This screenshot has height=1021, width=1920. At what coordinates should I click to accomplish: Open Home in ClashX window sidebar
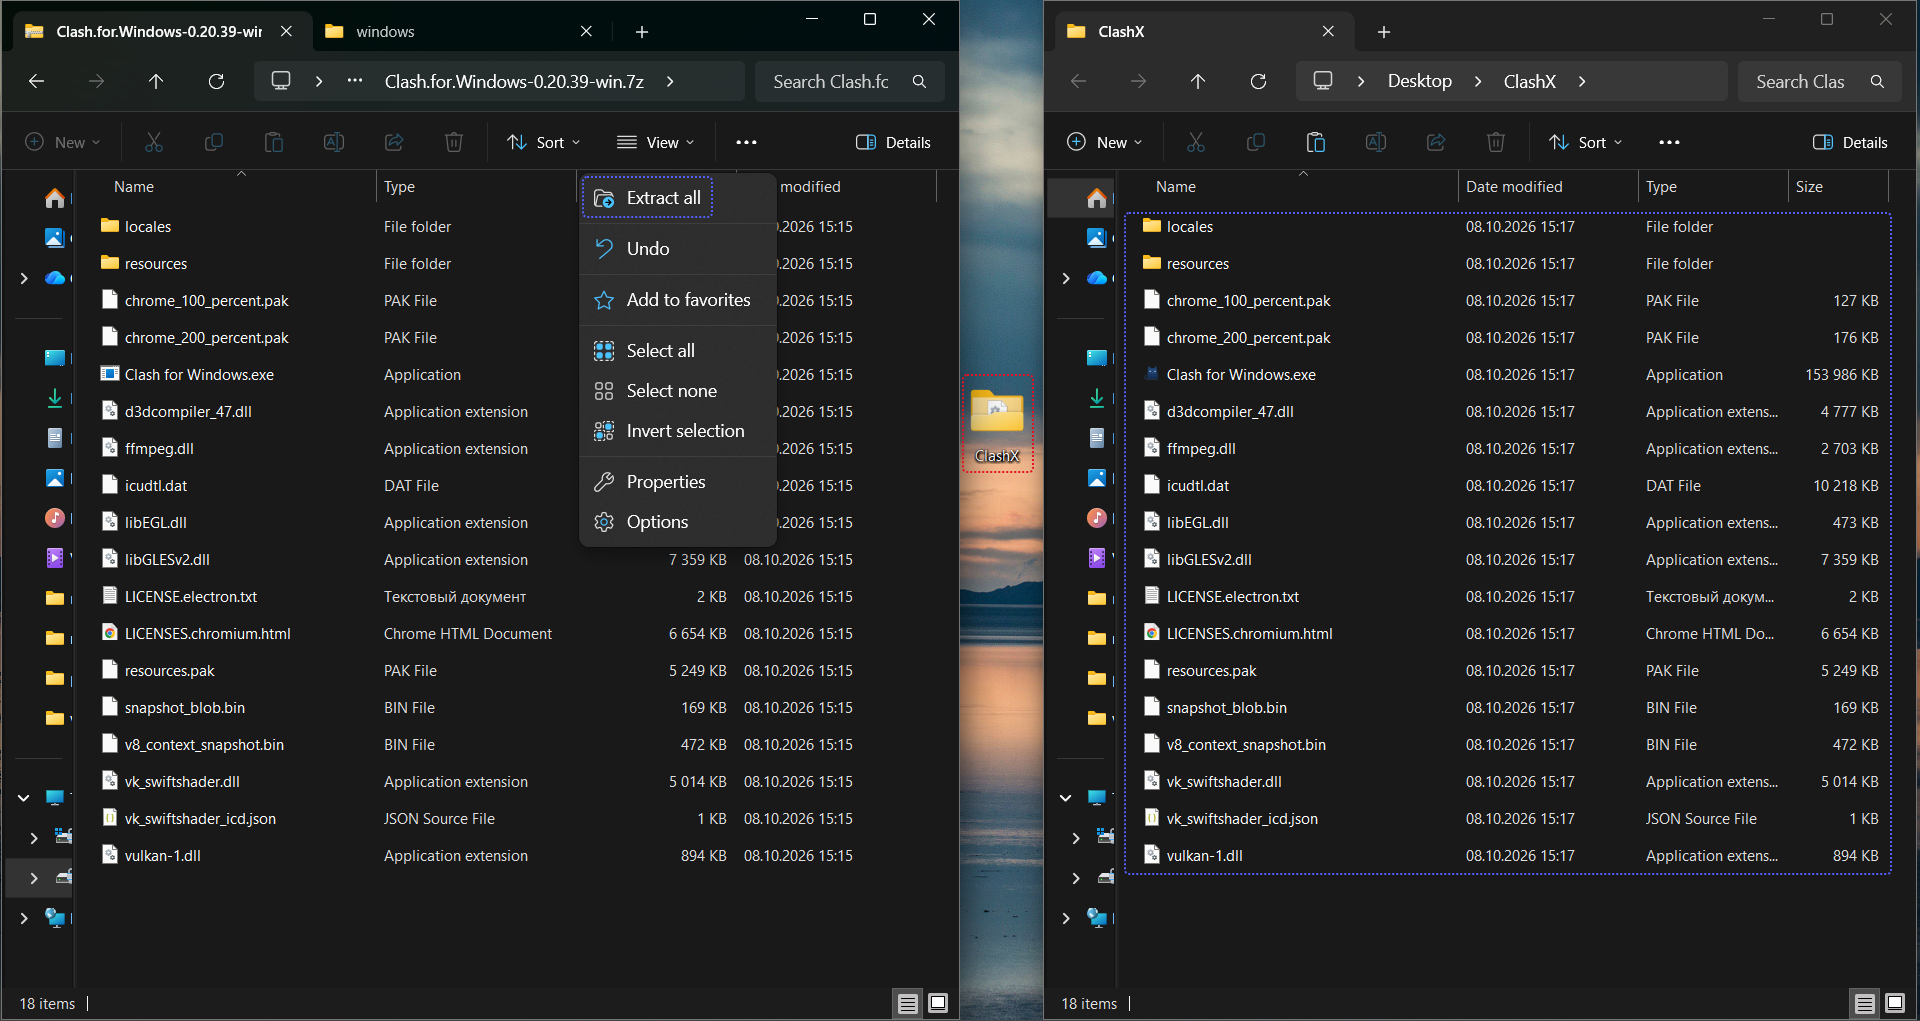point(1097,198)
